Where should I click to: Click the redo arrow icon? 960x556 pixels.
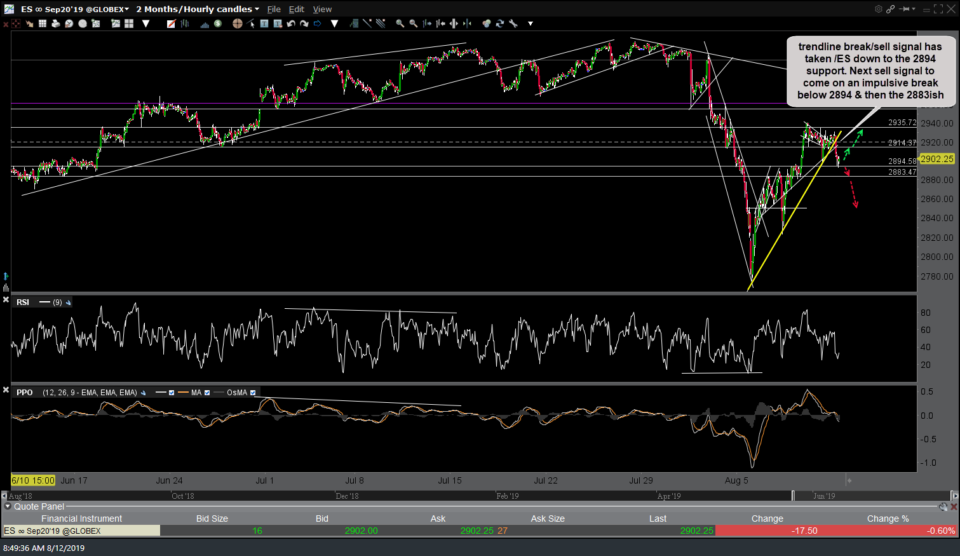(304, 24)
